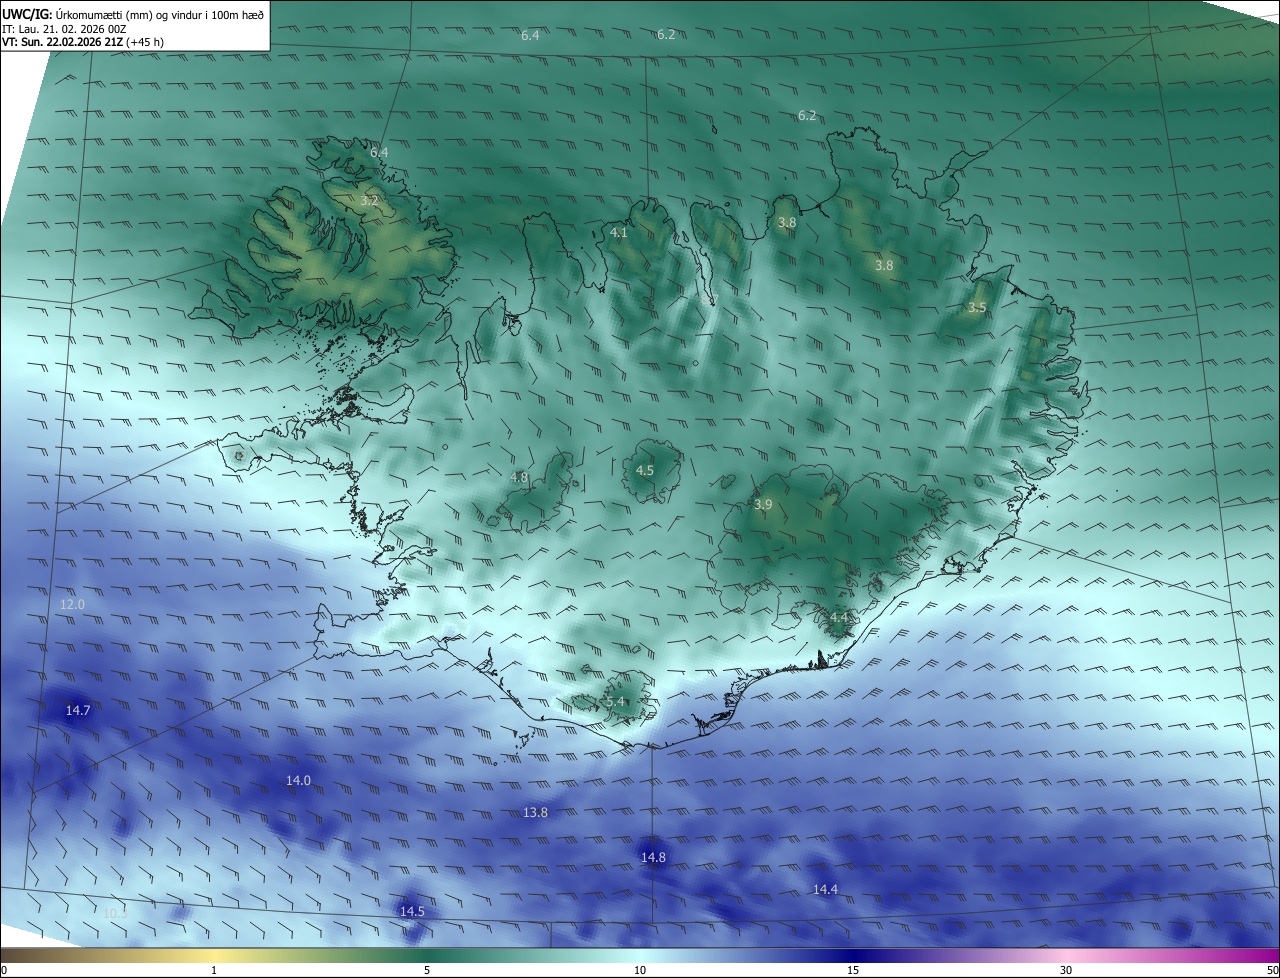
Task: Click the 14.8 maximum value label
Action: click(653, 858)
